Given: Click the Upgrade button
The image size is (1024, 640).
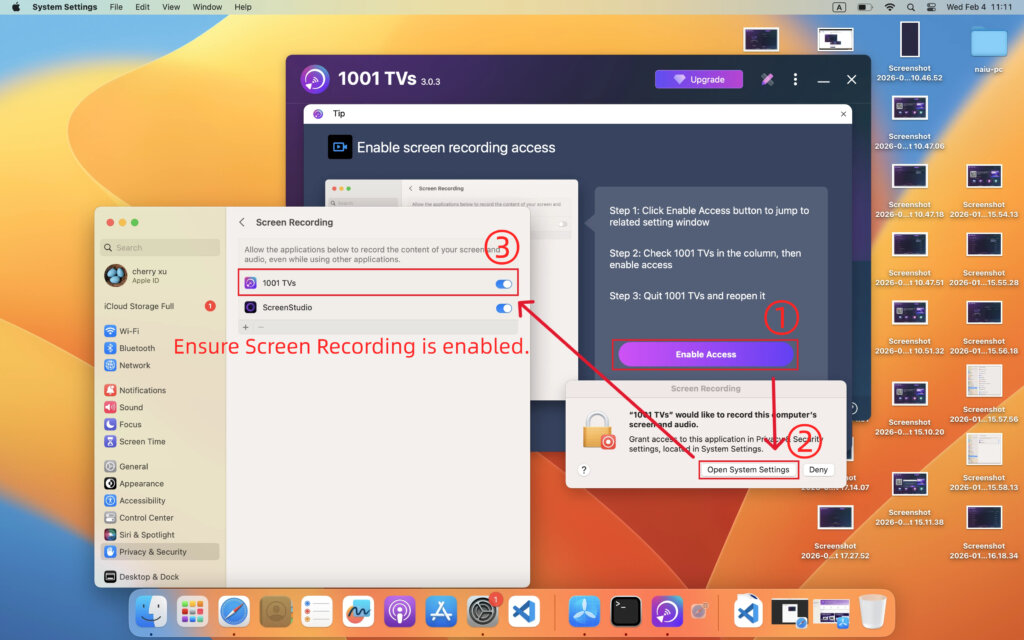Looking at the screenshot, I should [x=698, y=80].
